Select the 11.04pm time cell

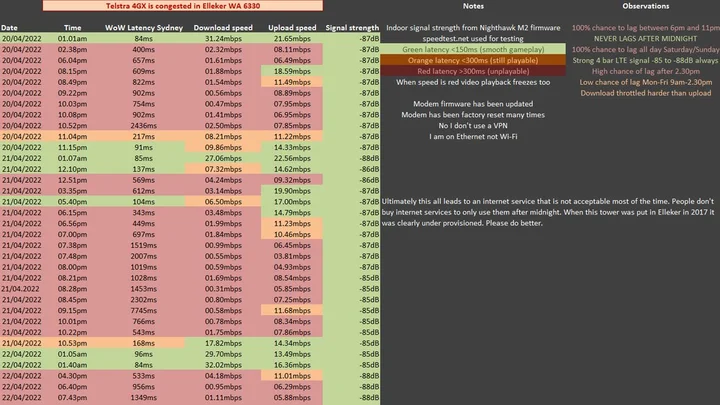(x=73, y=136)
